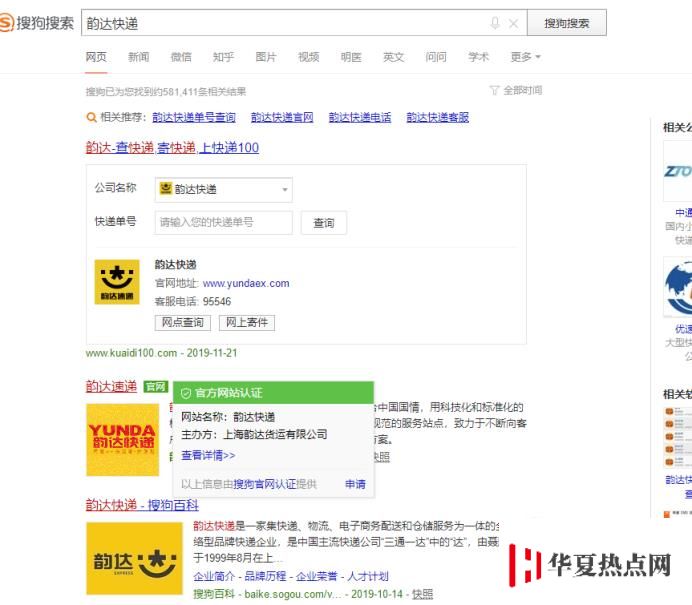
Task: Click the 查询 button
Action: [x=323, y=223]
